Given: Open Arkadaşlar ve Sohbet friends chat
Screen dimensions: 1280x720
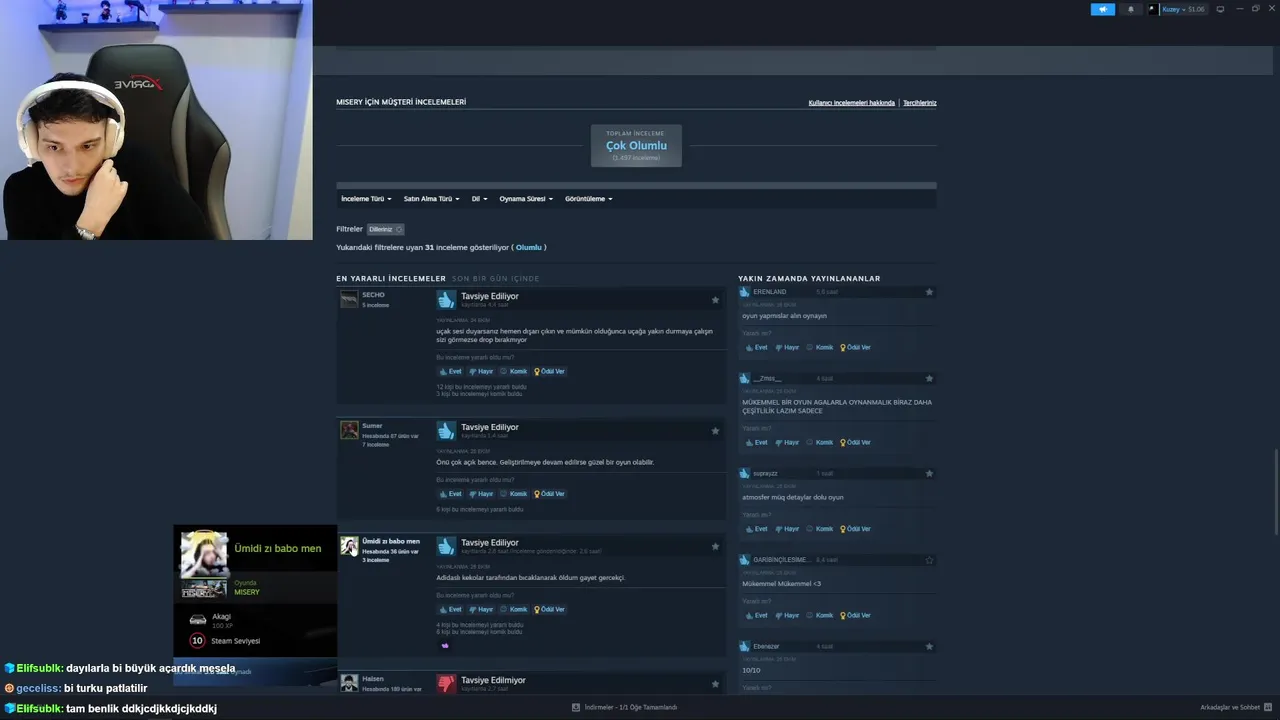Looking at the screenshot, I should (x=1236, y=707).
